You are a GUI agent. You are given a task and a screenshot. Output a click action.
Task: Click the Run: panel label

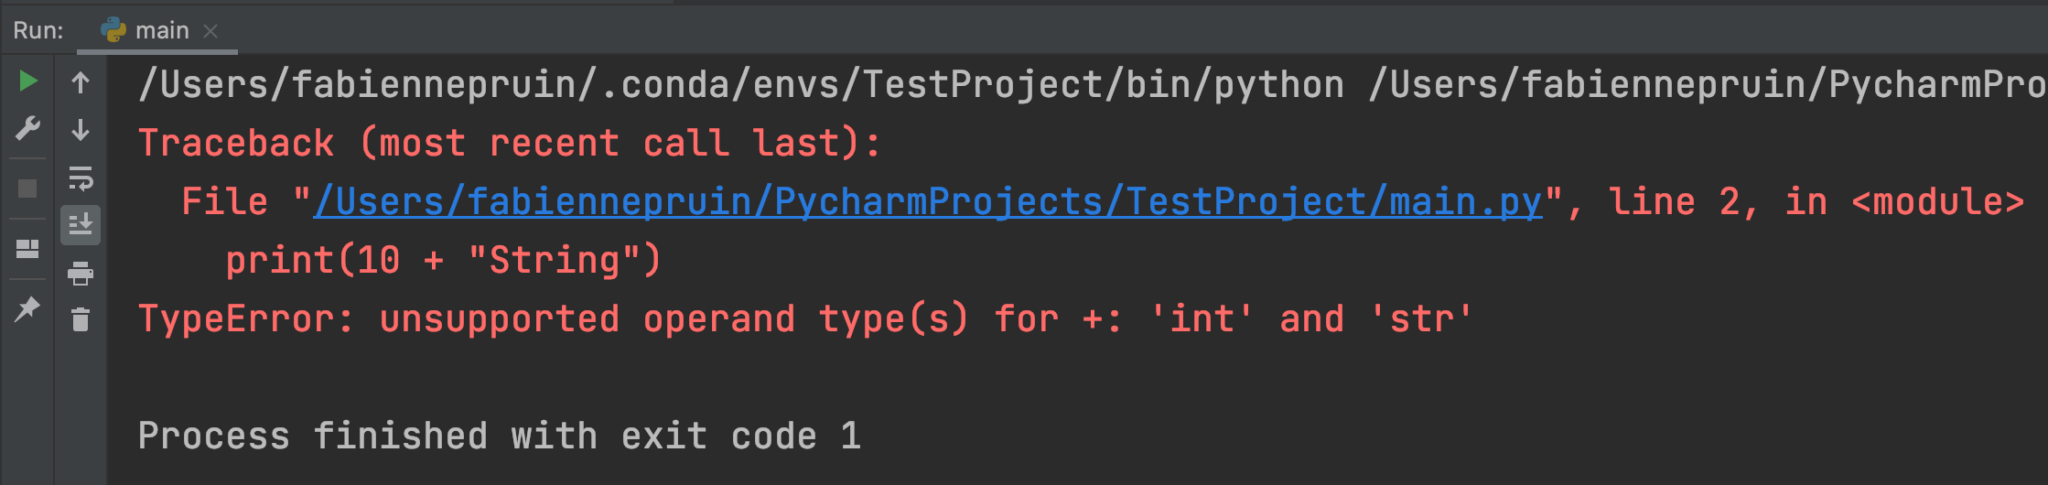[x=38, y=31]
